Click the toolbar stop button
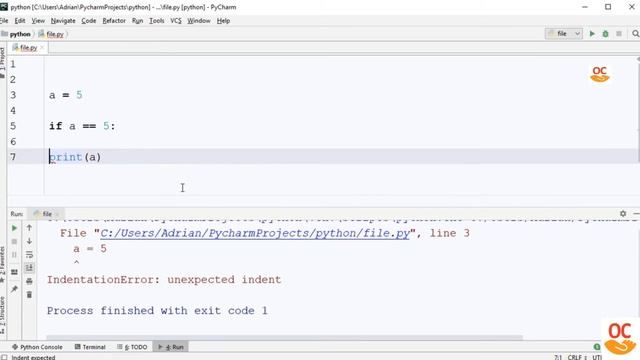Screen dimensions: 640x360 click(x=619, y=34)
